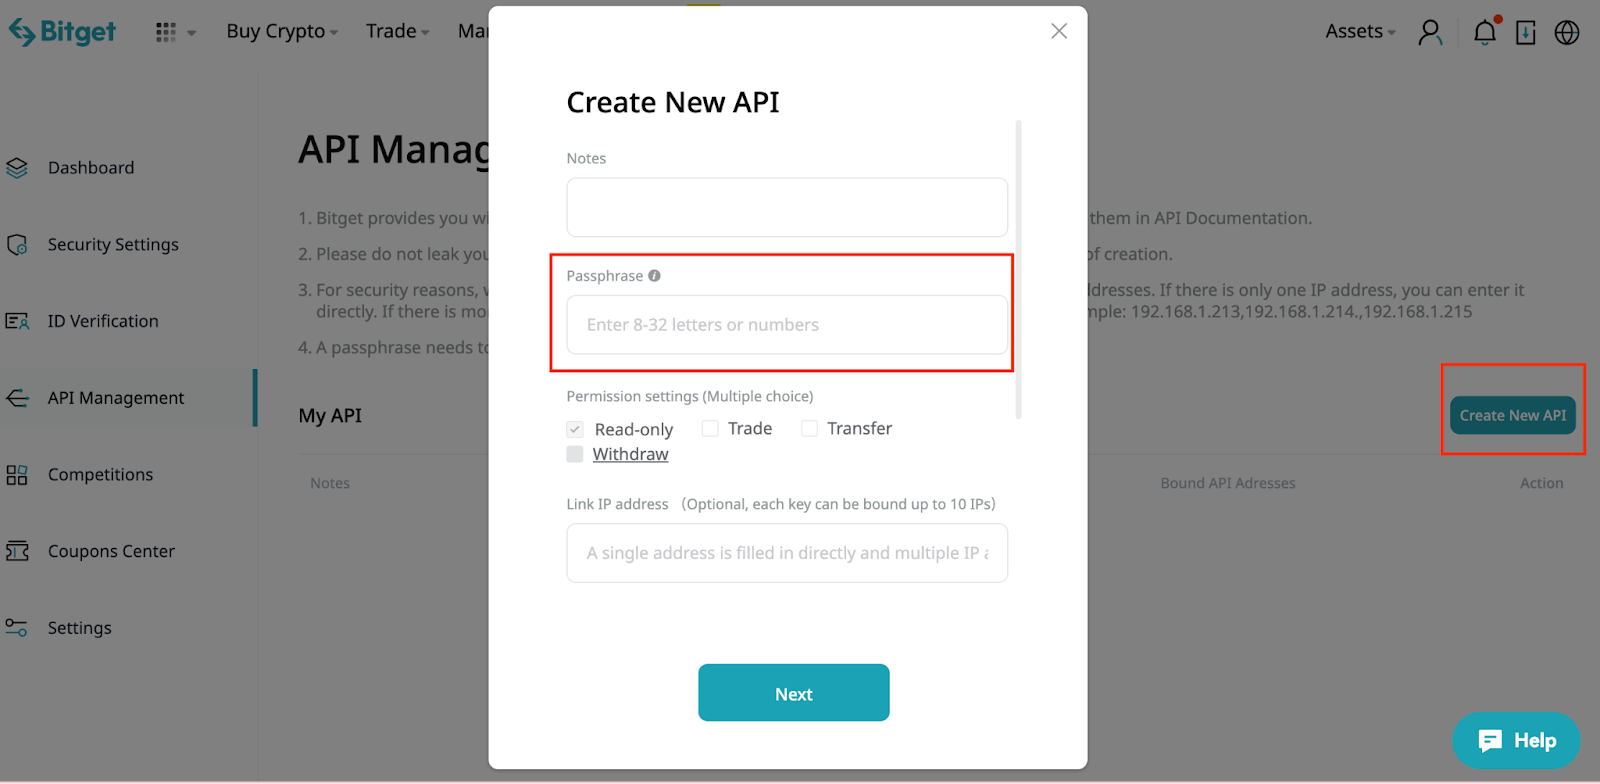Click the download app icon
This screenshot has width=1600, height=784.
pyautogui.click(x=1526, y=32)
